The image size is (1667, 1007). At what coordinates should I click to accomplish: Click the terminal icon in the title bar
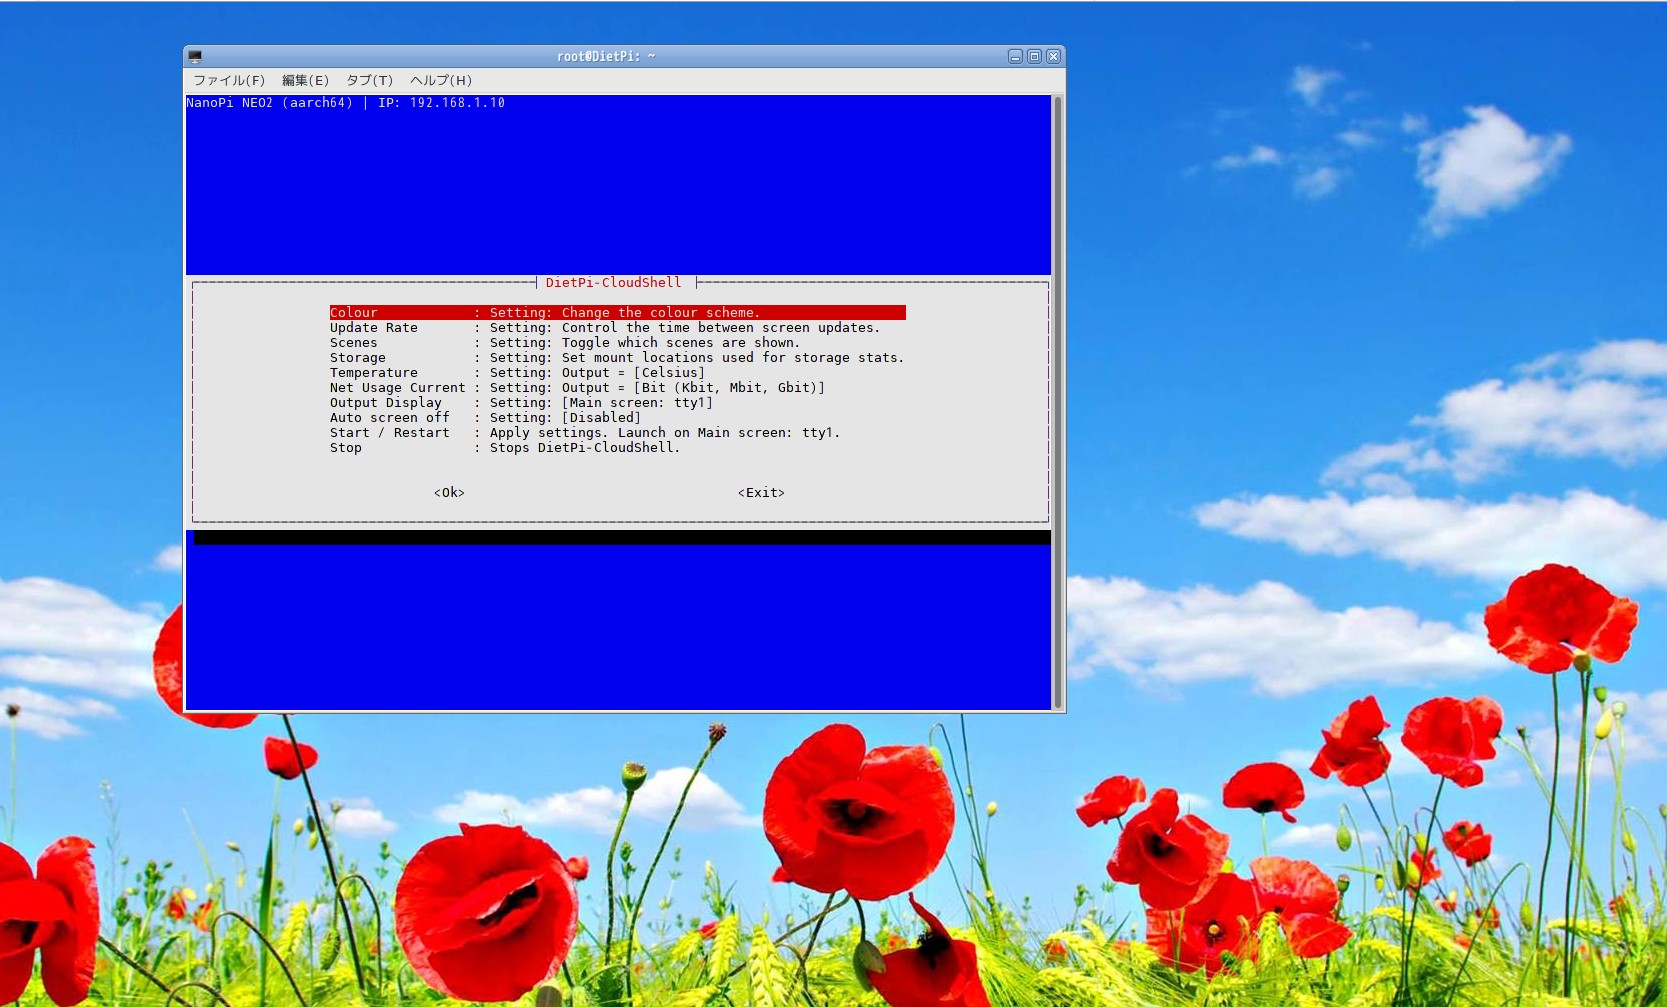195,57
